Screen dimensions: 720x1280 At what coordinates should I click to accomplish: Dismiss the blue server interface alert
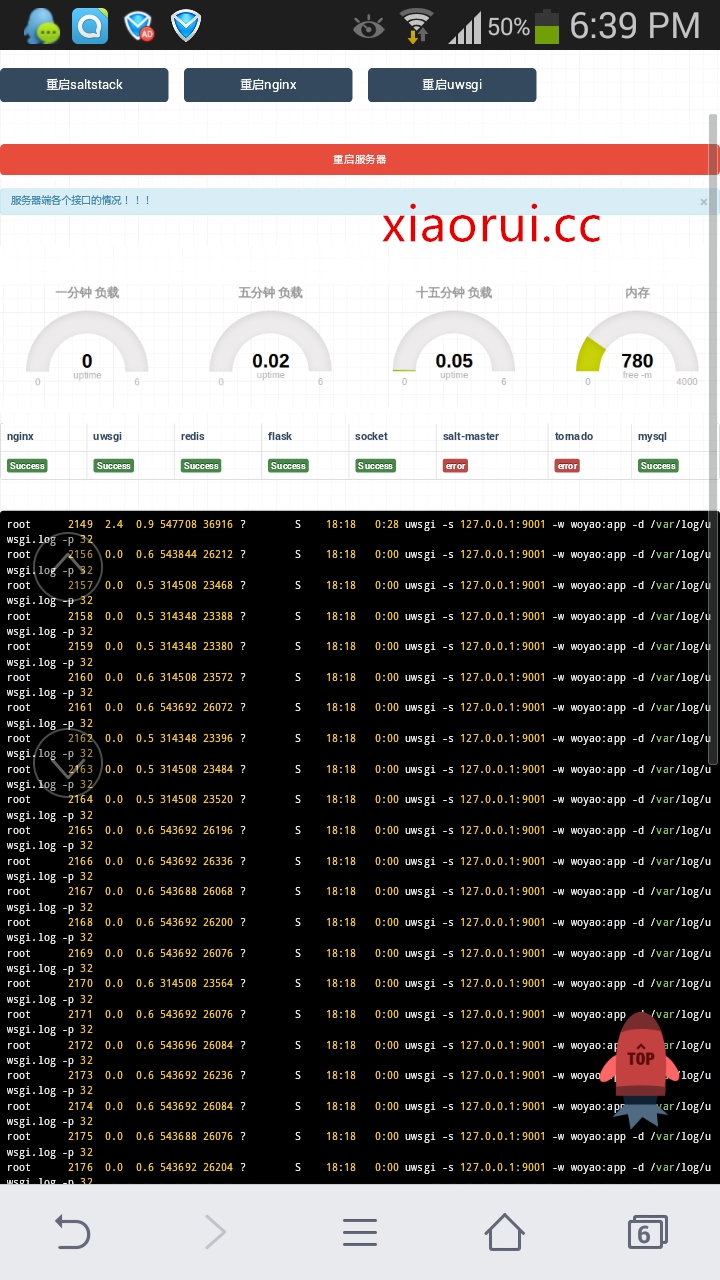tap(703, 202)
